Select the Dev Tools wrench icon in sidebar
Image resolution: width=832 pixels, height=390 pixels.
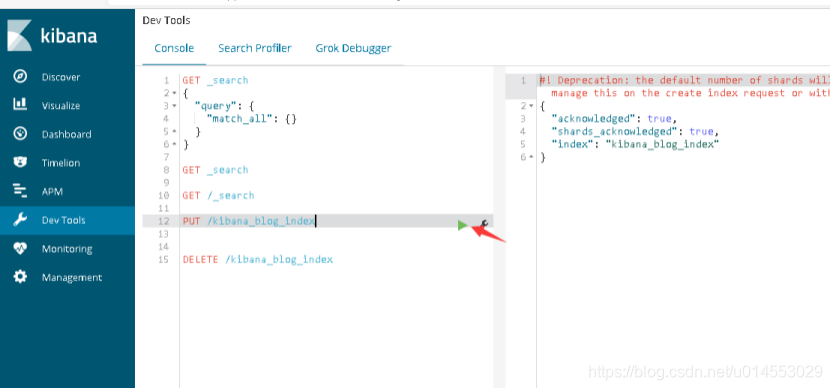coord(20,220)
